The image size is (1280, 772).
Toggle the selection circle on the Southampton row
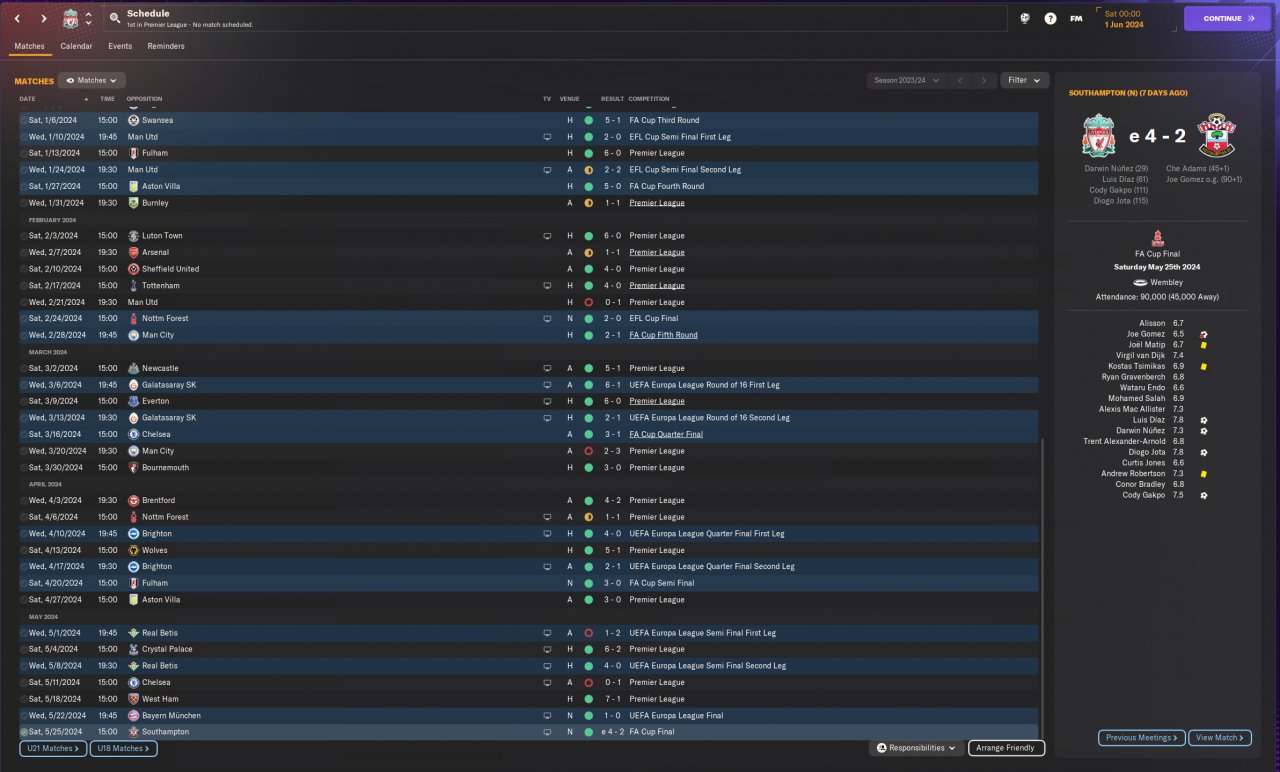(23, 732)
